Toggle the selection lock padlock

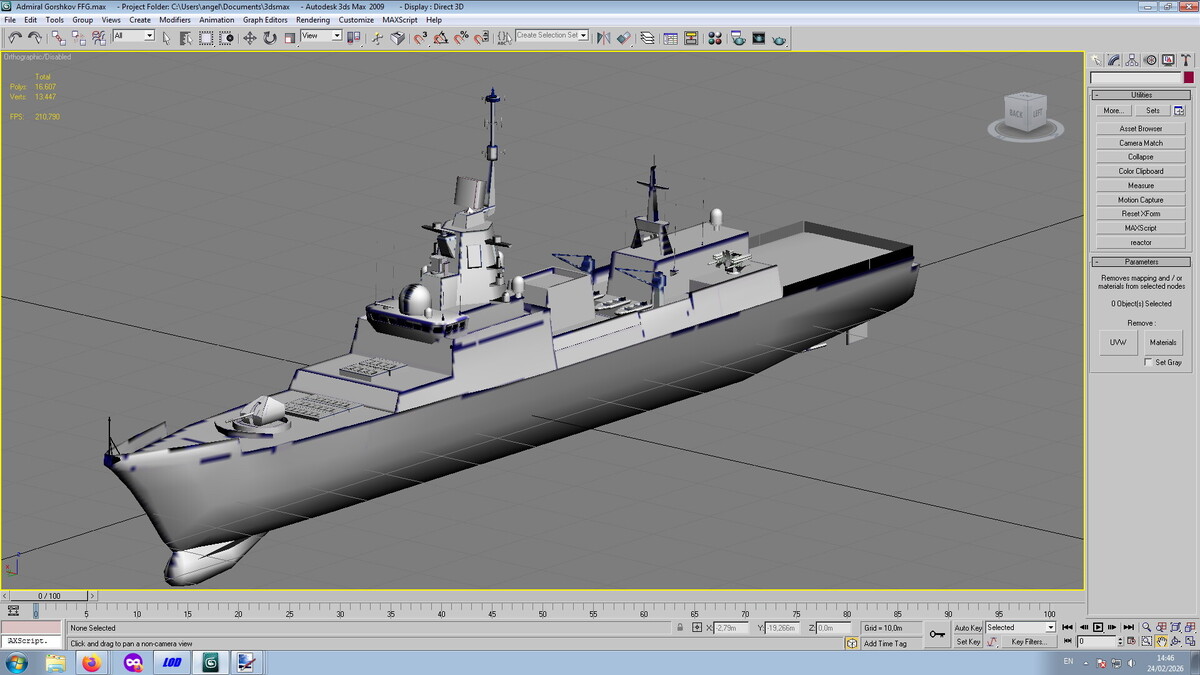(680, 627)
